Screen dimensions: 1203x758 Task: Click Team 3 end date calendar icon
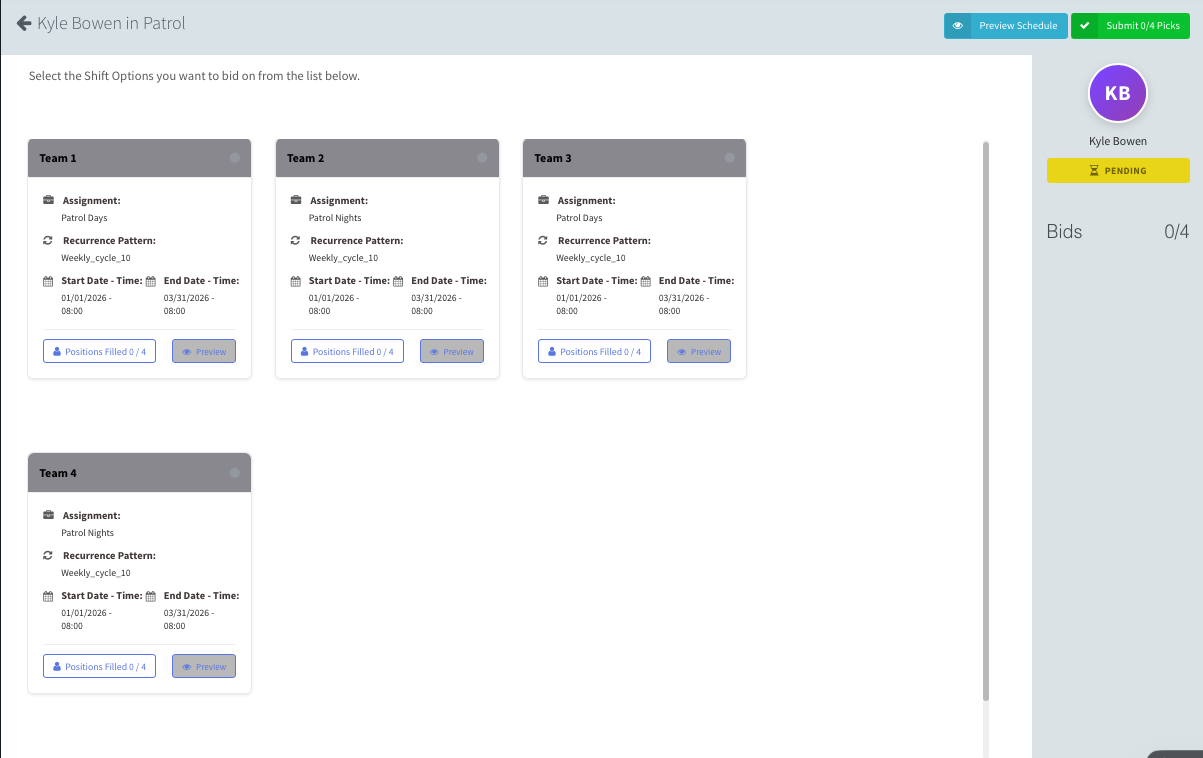[x=646, y=281]
